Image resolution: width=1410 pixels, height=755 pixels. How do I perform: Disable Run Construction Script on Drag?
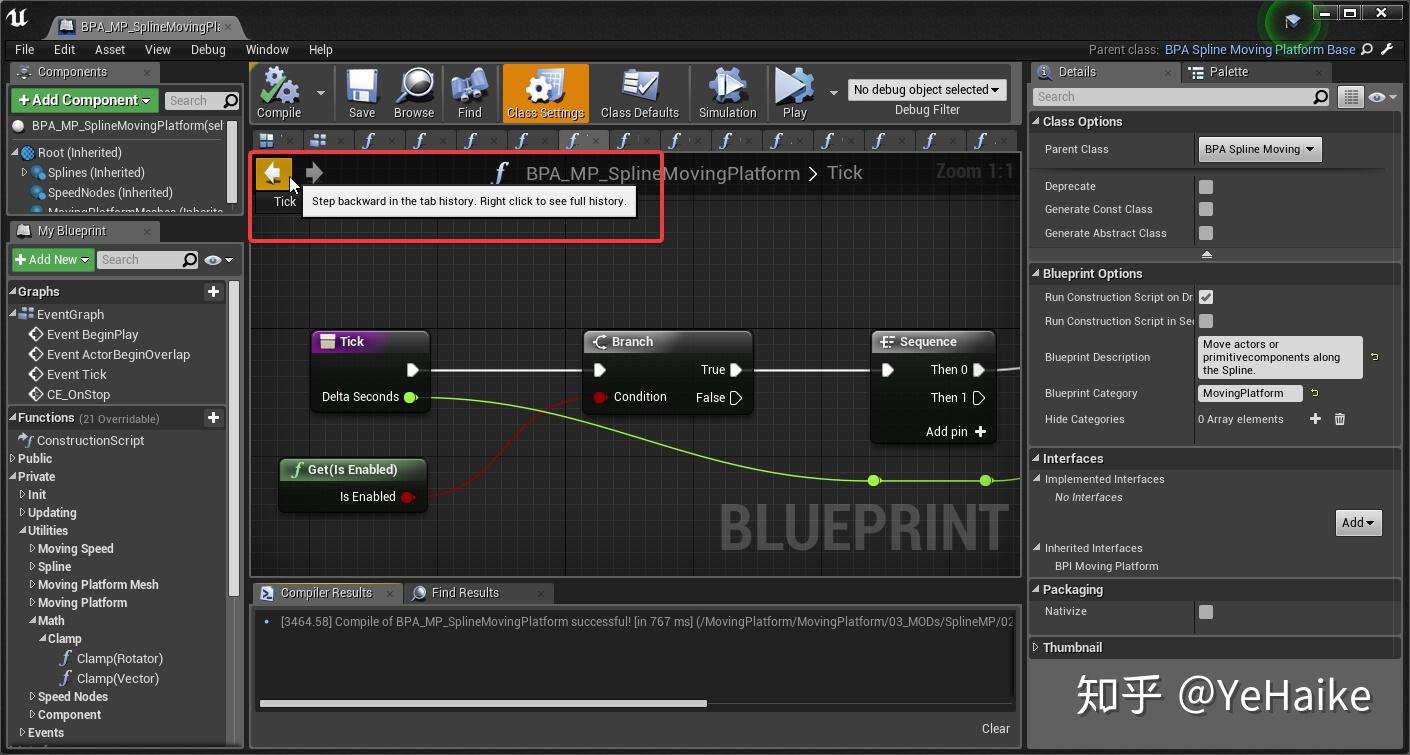1205,297
